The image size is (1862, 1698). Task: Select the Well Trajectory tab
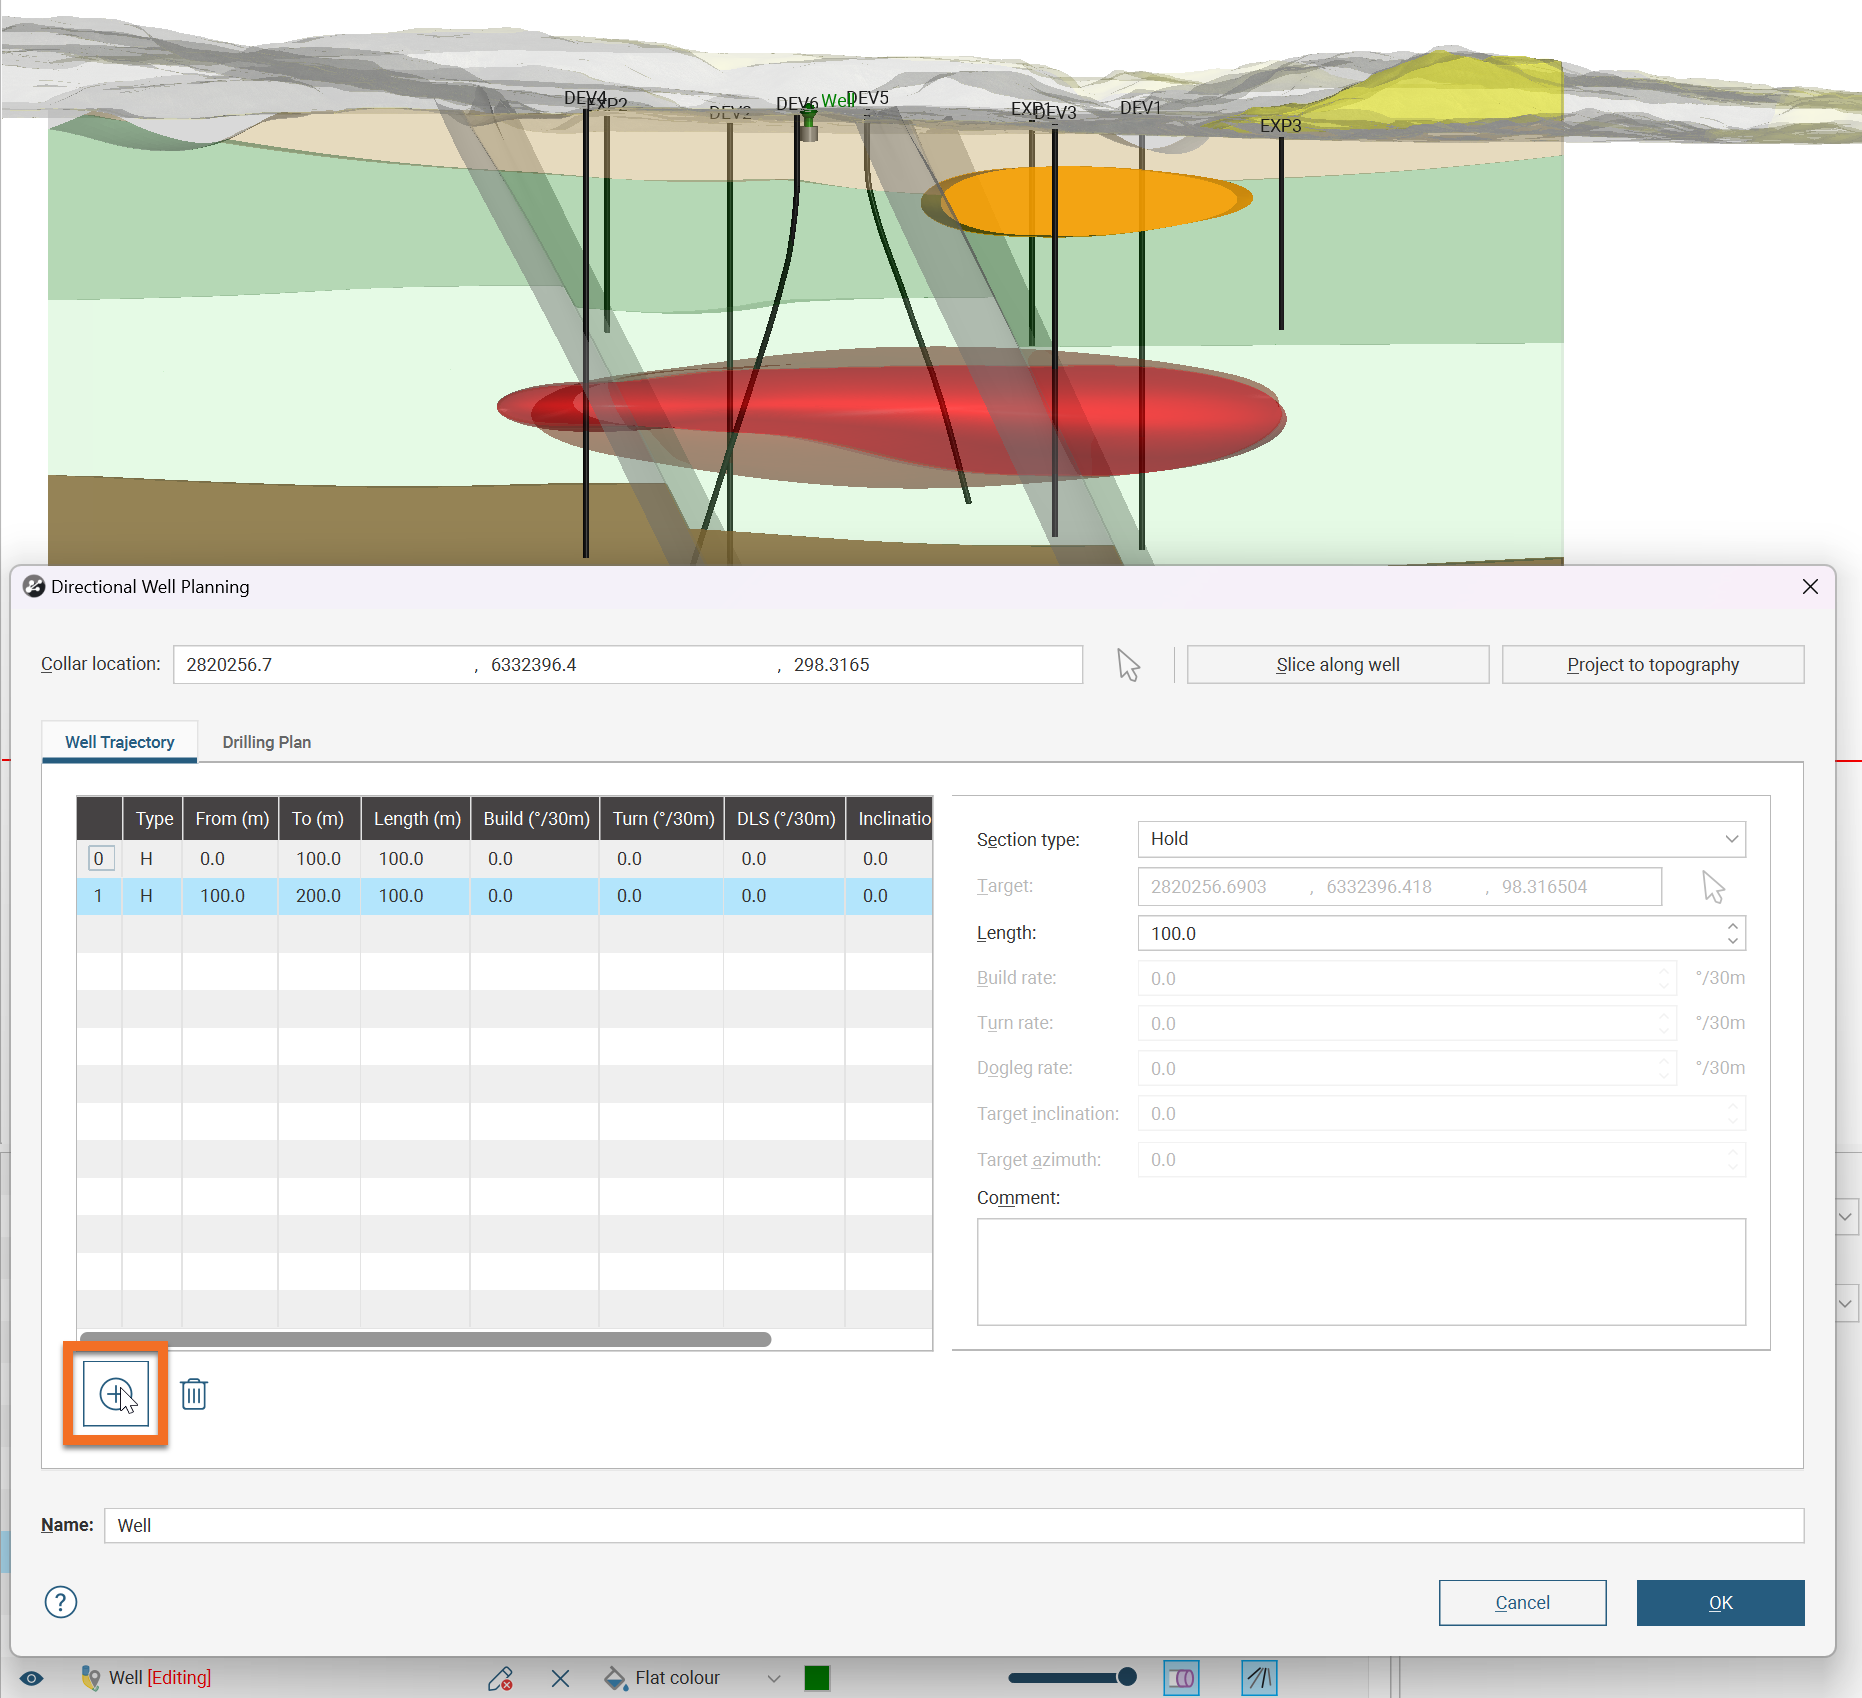tap(119, 742)
